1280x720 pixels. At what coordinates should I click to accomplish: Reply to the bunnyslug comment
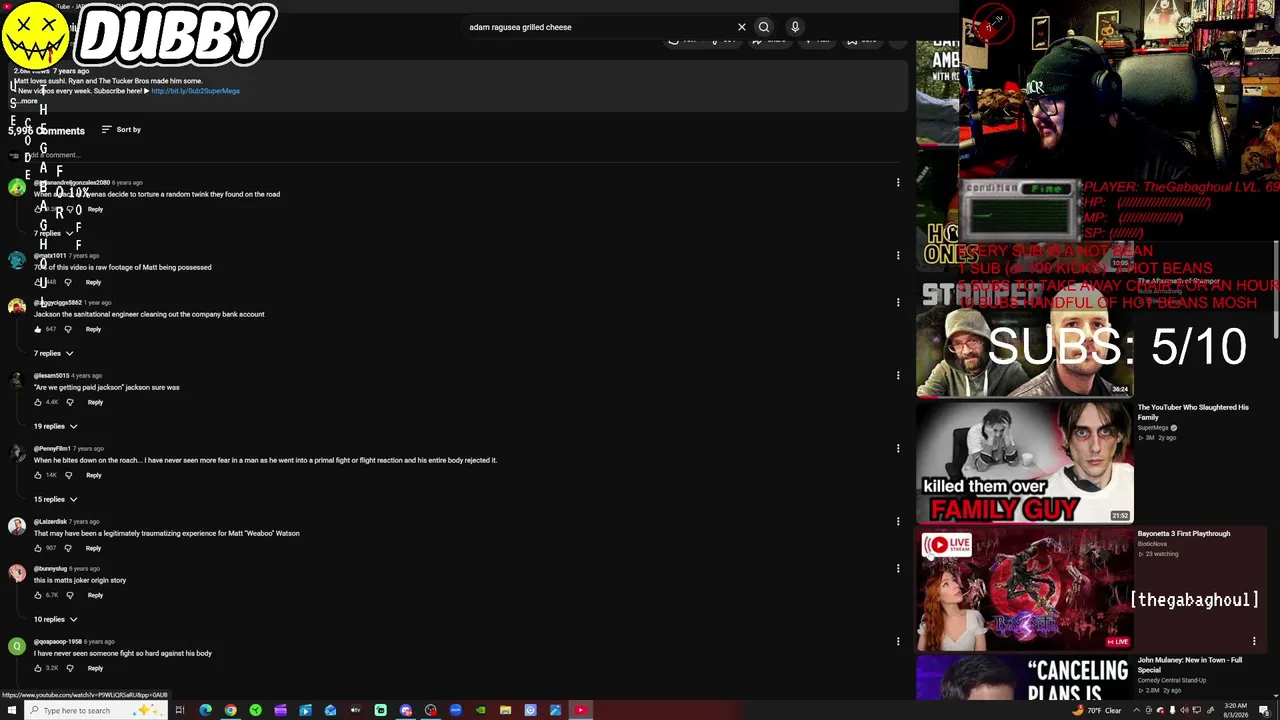[x=95, y=595]
